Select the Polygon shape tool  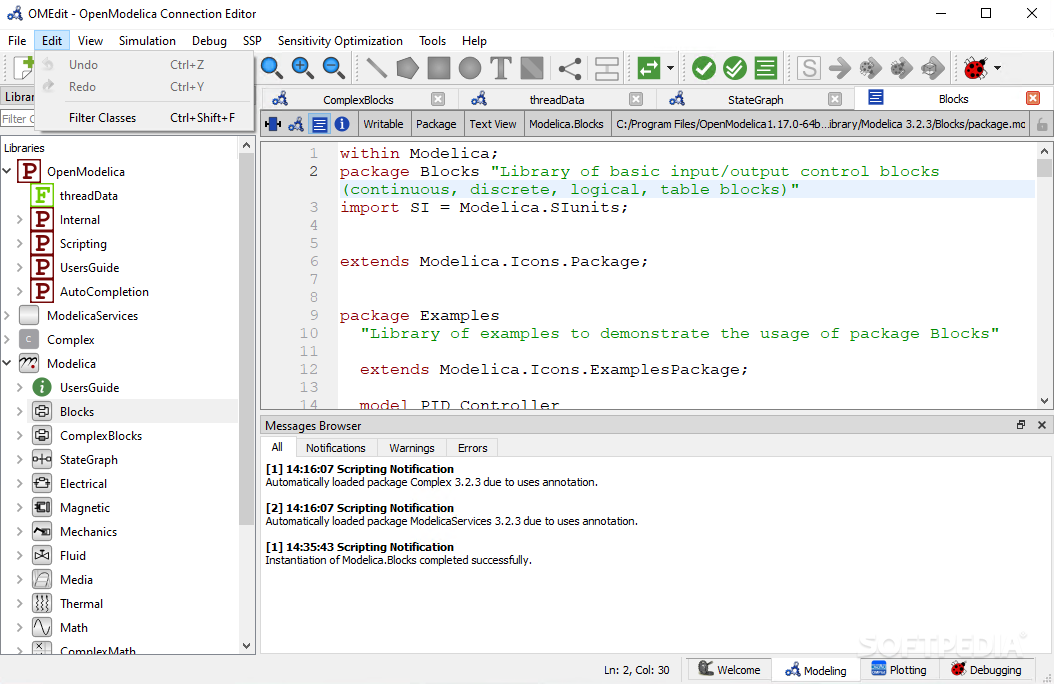[x=407, y=68]
